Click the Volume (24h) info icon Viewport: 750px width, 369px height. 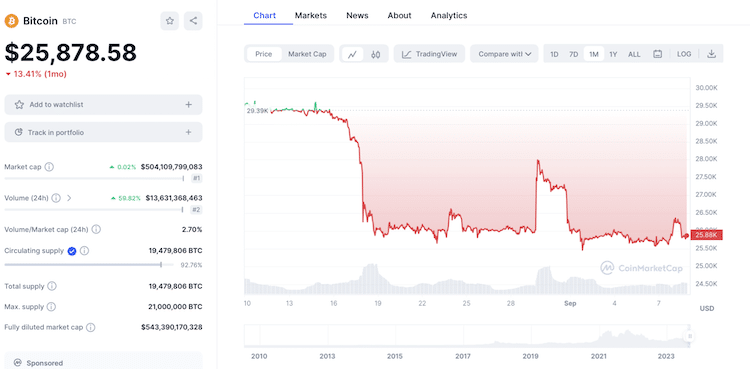[x=56, y=198]
